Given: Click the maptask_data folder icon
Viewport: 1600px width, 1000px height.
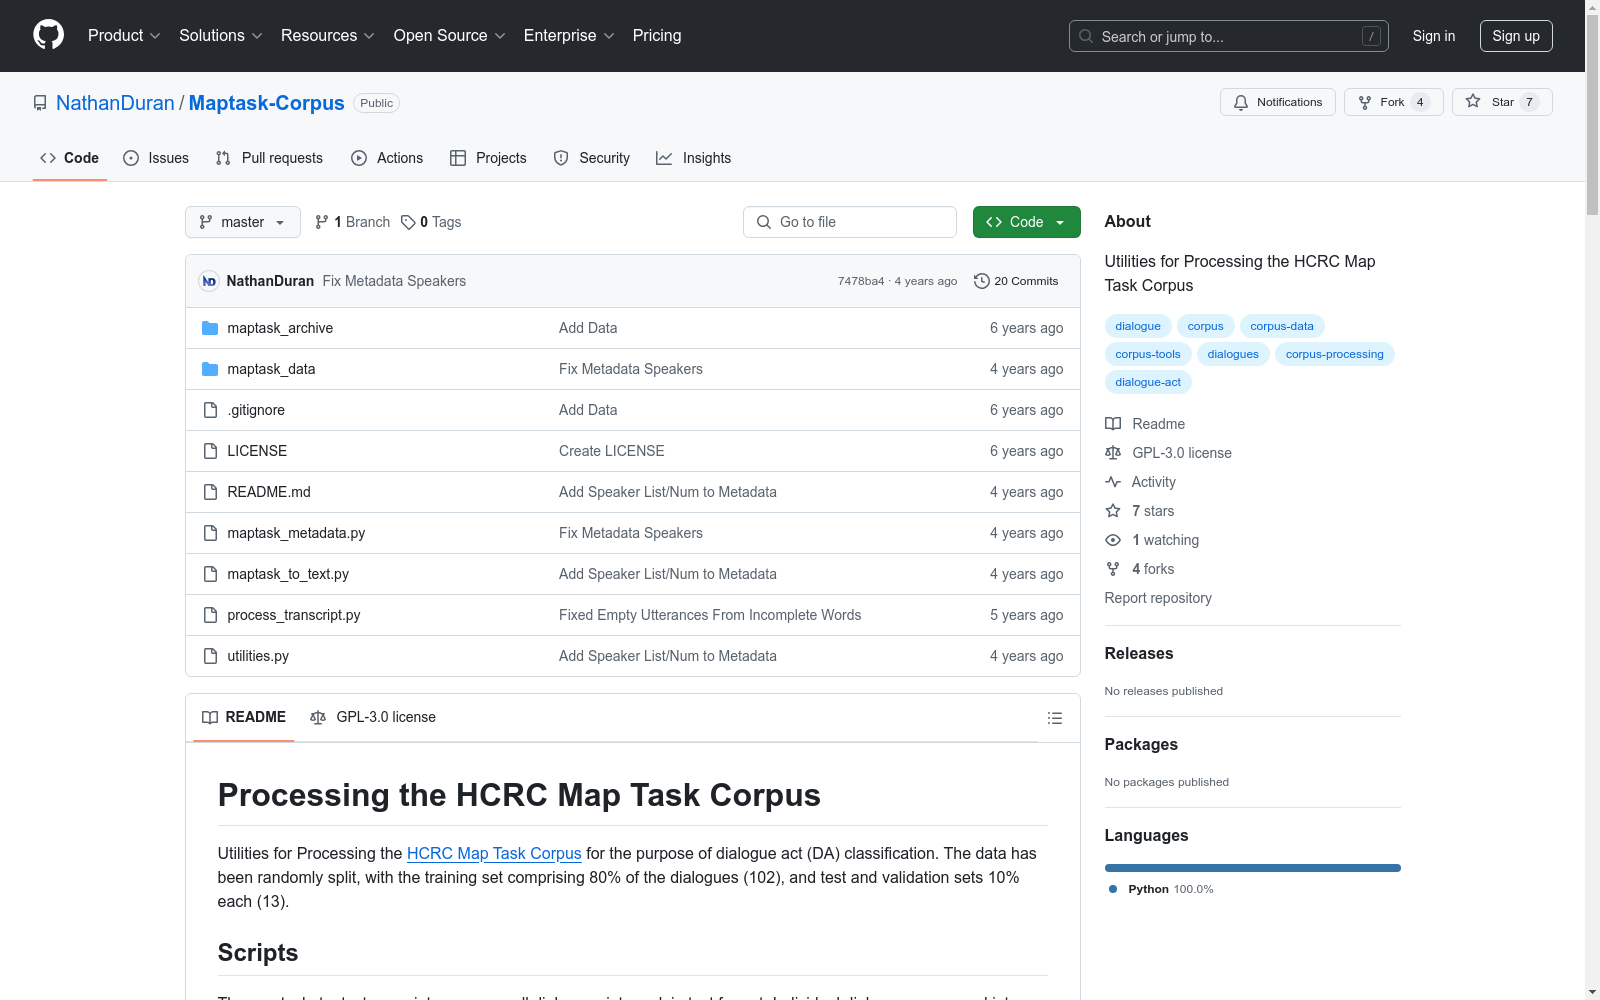Looking at the screenshot, I should 210,369.
